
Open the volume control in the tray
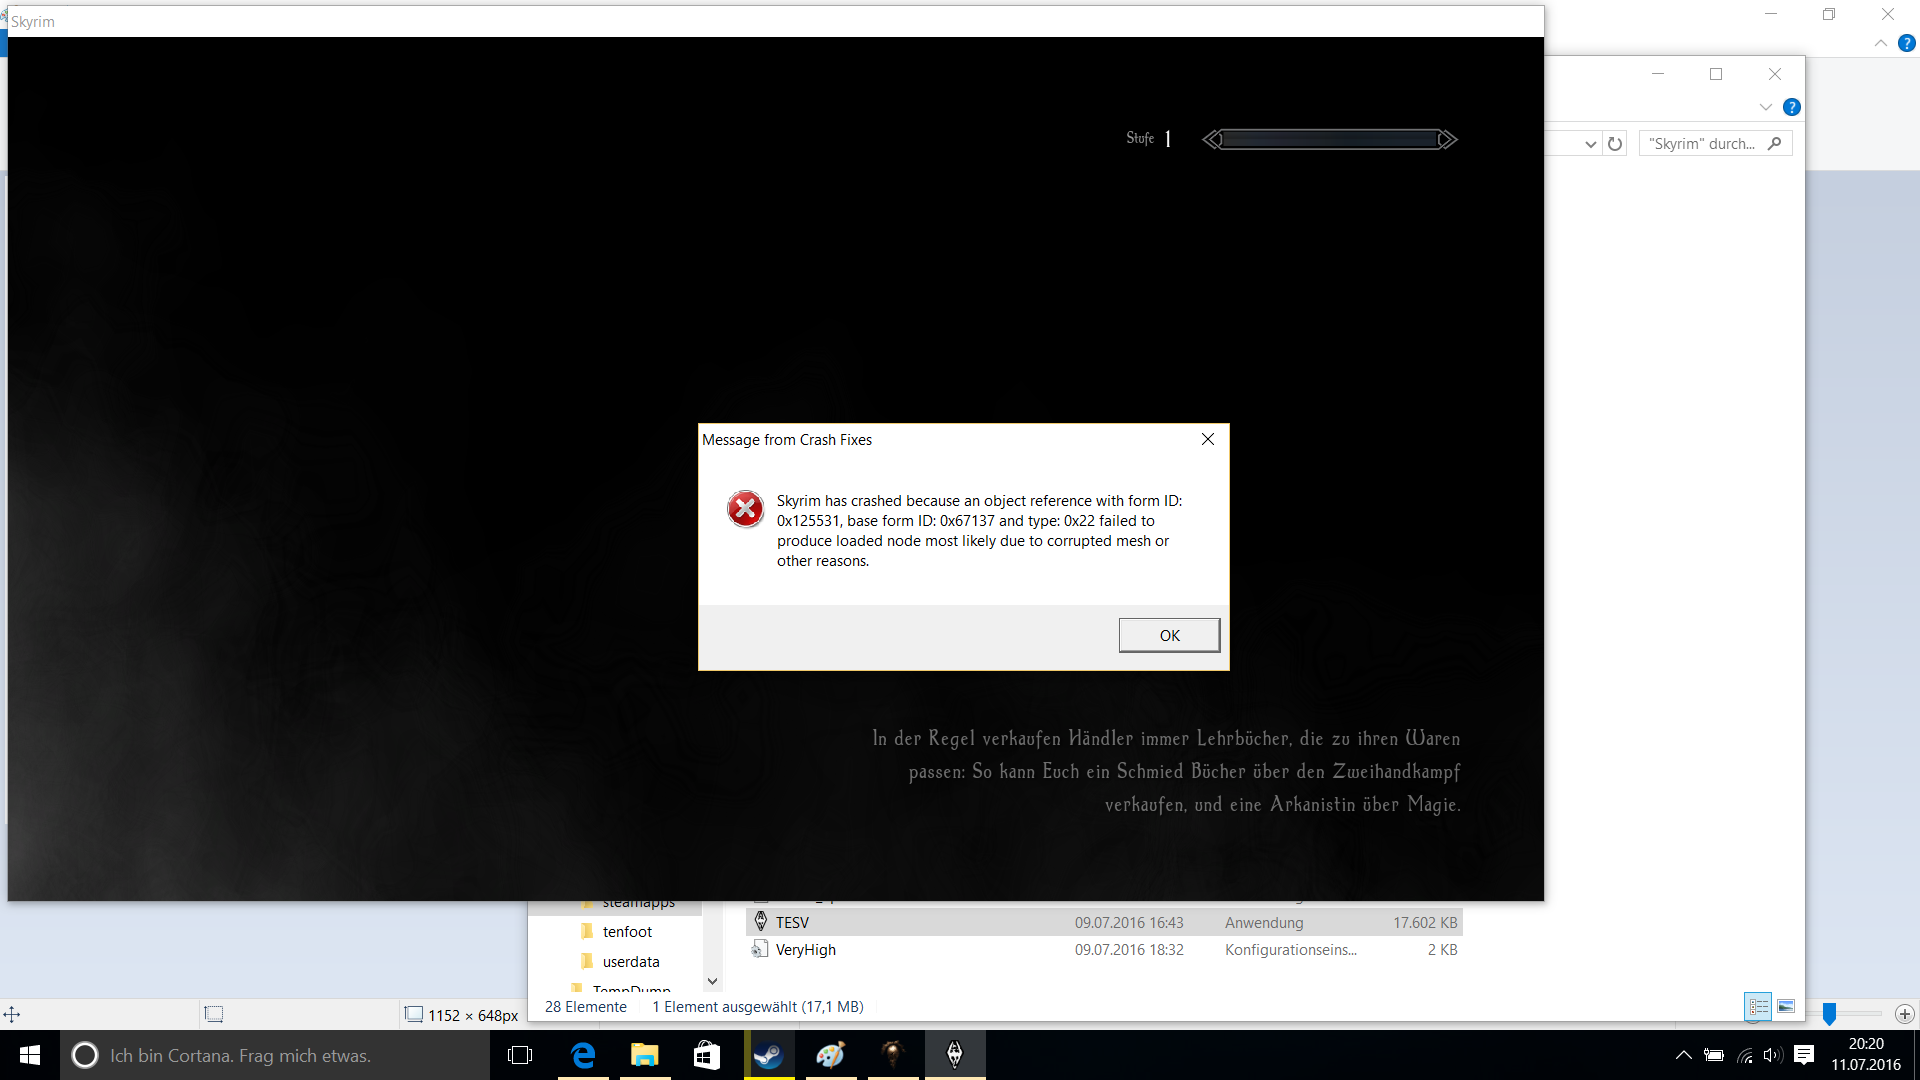point(1773,1055)
